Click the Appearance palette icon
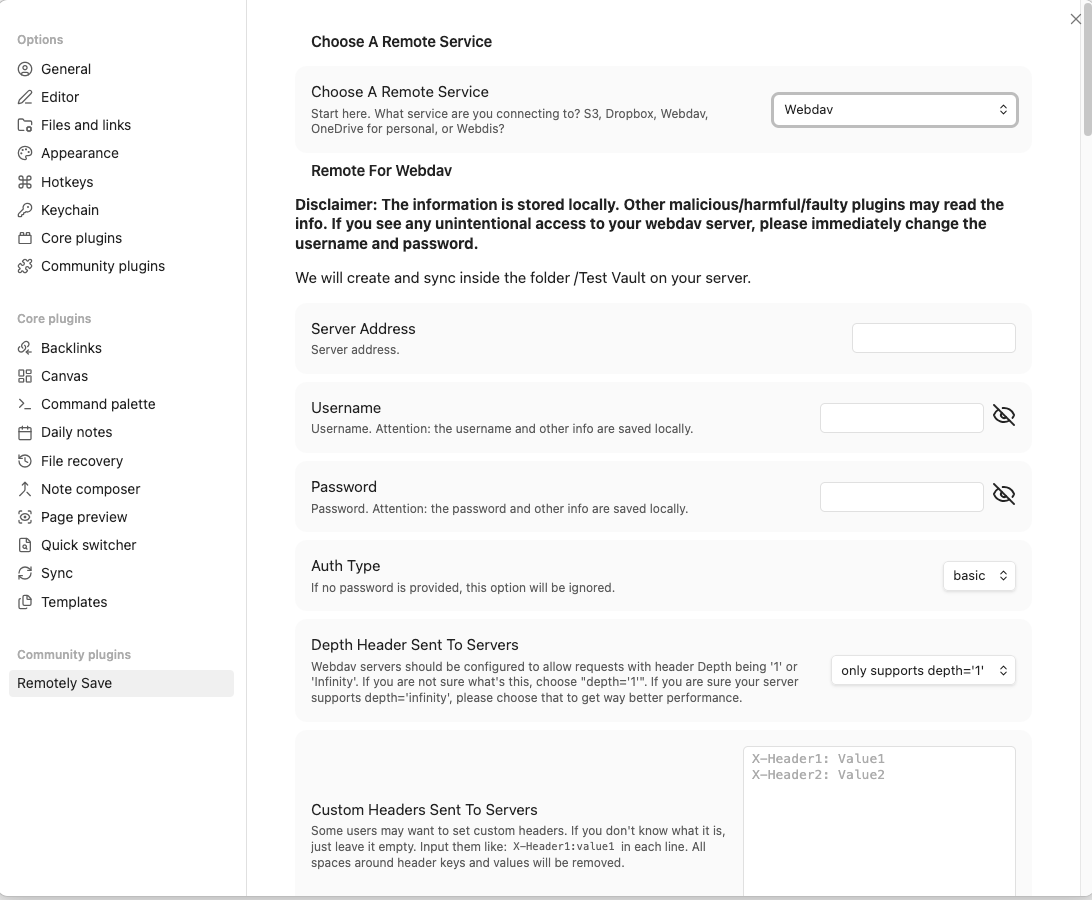The image size is (1092, 900). click(x=25, y=153)
